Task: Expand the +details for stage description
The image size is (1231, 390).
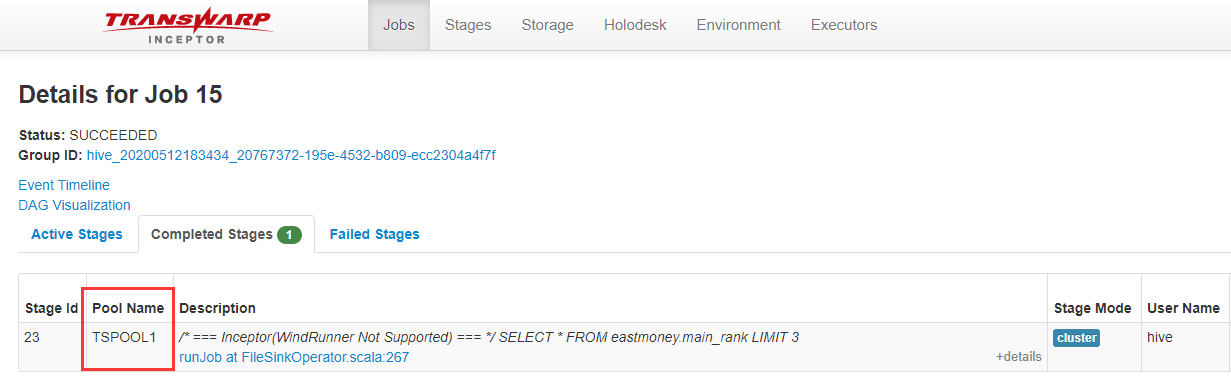Action: 1018,357
